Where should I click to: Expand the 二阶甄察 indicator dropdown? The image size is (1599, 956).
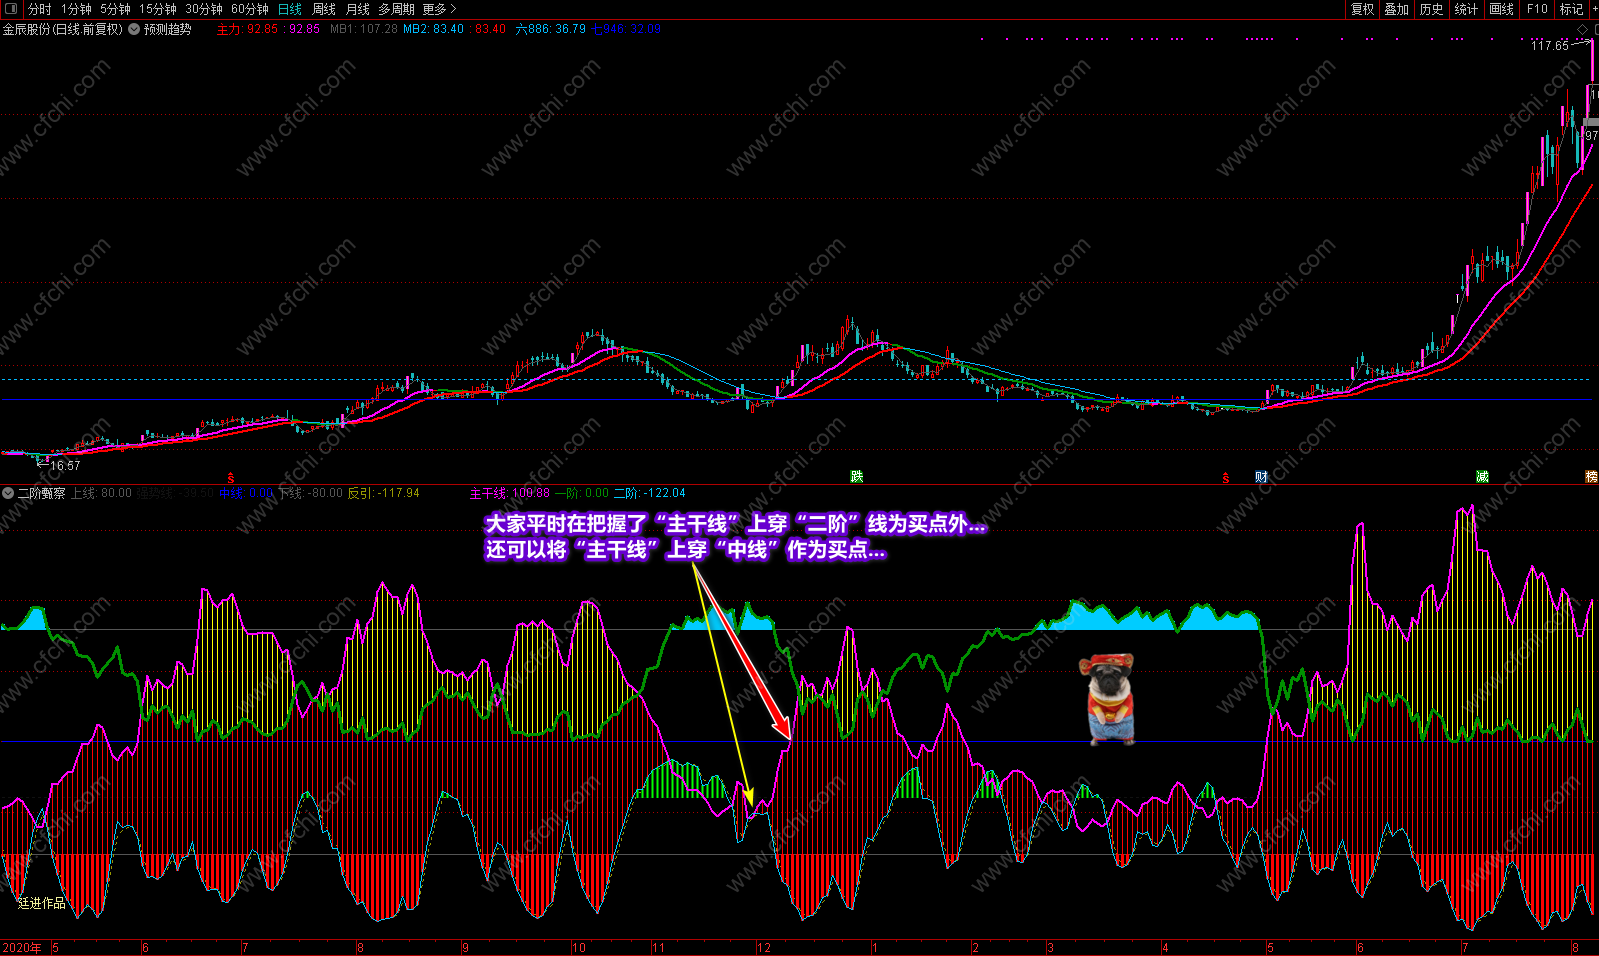point(8,493)
